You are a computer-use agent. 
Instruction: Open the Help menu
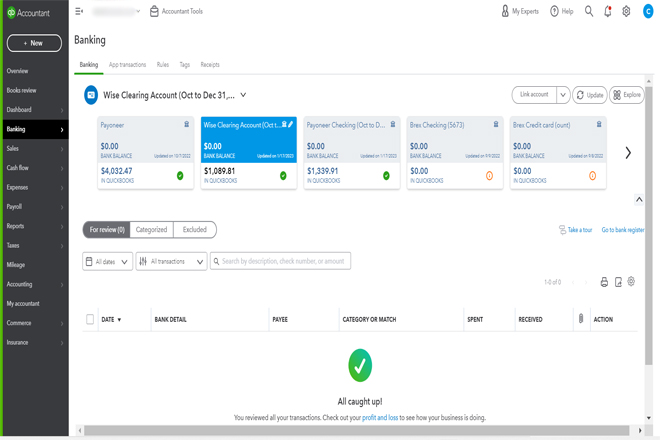point(562,11)
